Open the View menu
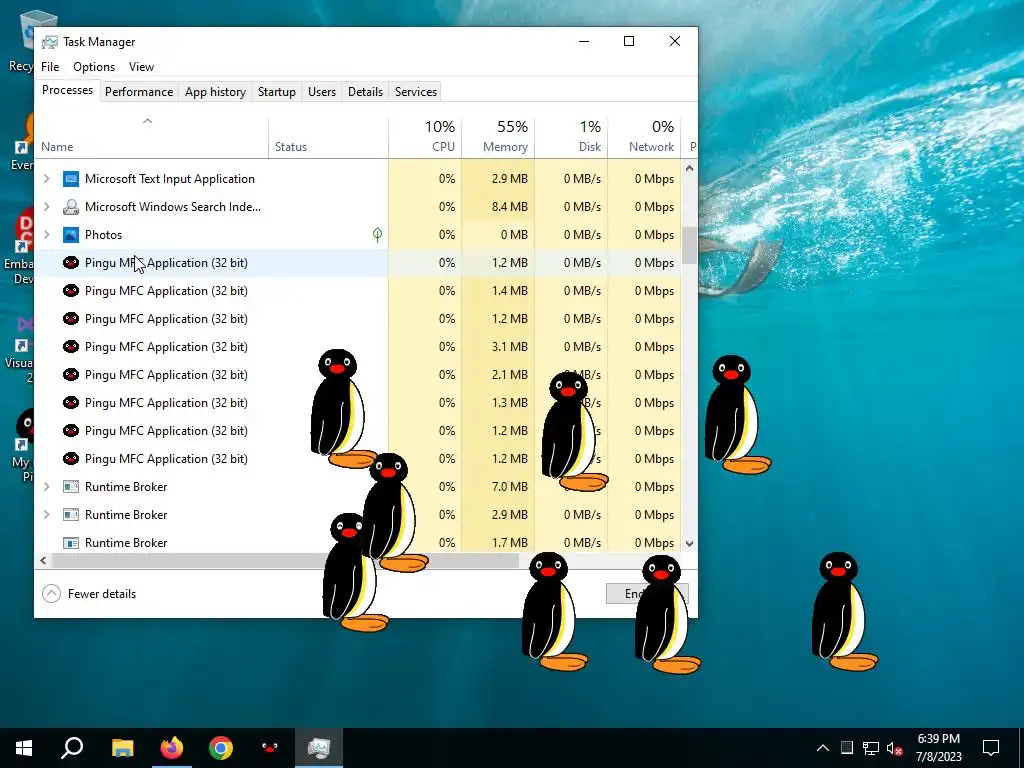The image size is (1024, 768). click(x=141, y=67)
